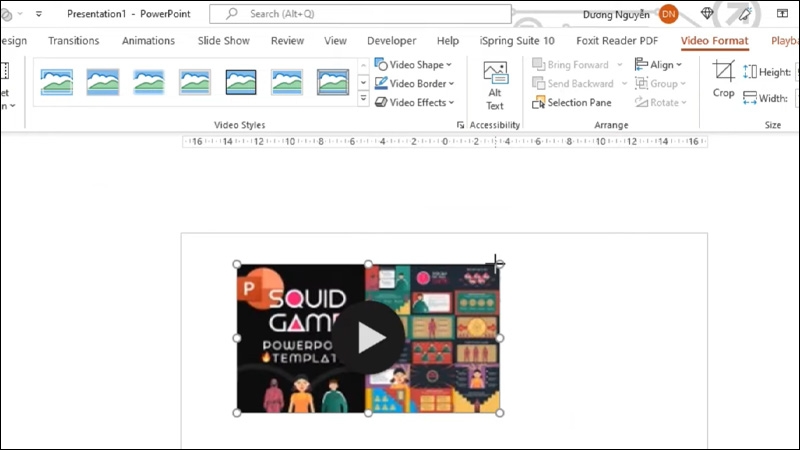Screen dimensions: 800x450
Task: Switch to the Transitions tab
Action: 73,41
